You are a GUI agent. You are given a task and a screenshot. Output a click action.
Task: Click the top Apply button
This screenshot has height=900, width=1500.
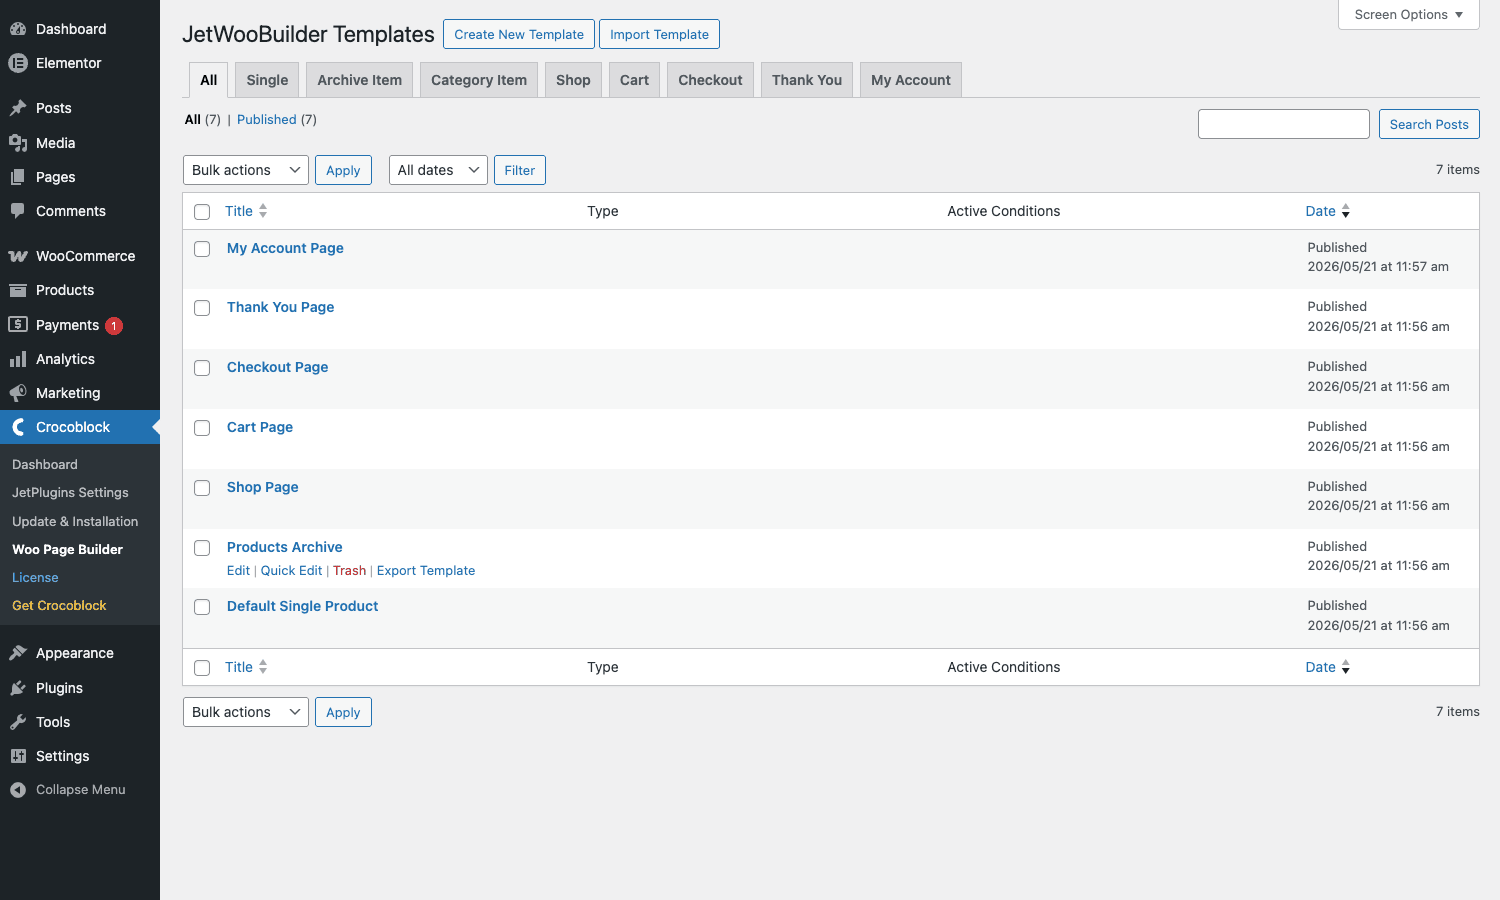coord(343,170)
